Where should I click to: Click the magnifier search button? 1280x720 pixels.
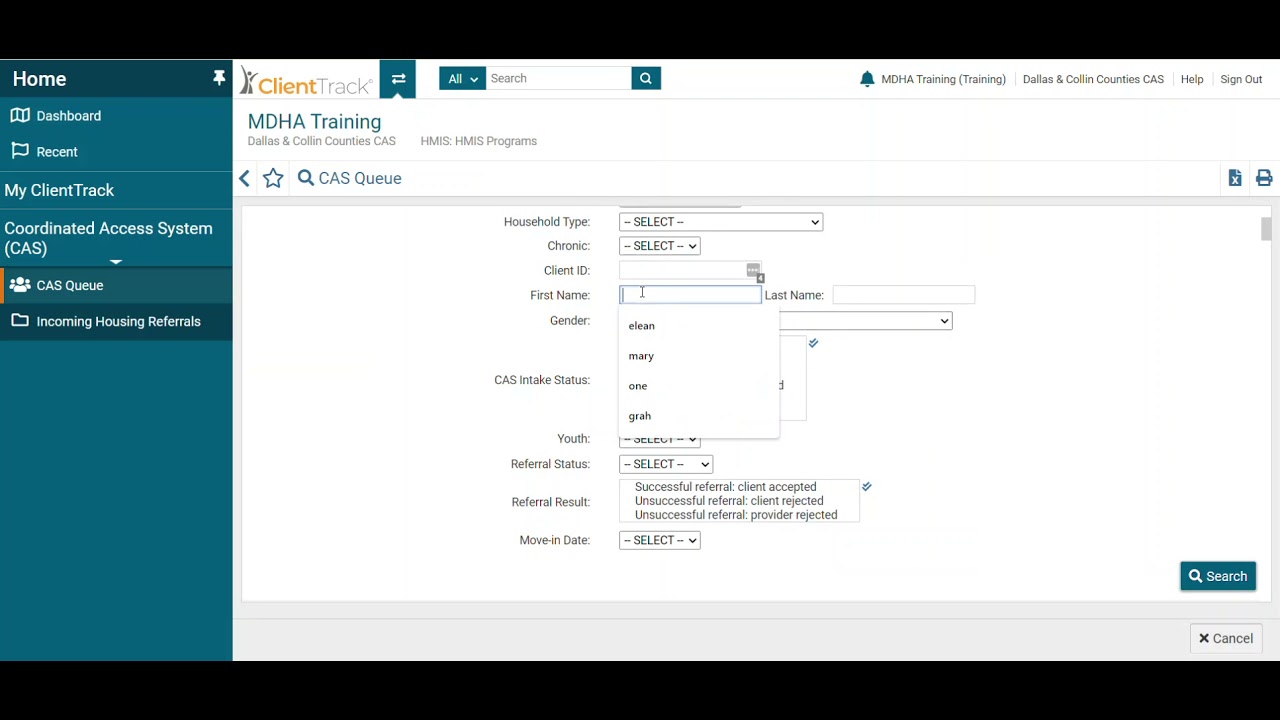(646, 79)
